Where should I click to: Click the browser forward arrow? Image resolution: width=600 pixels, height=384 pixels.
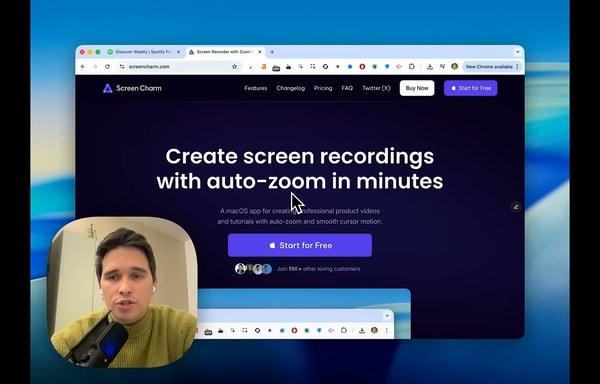(x=95, y=67)
